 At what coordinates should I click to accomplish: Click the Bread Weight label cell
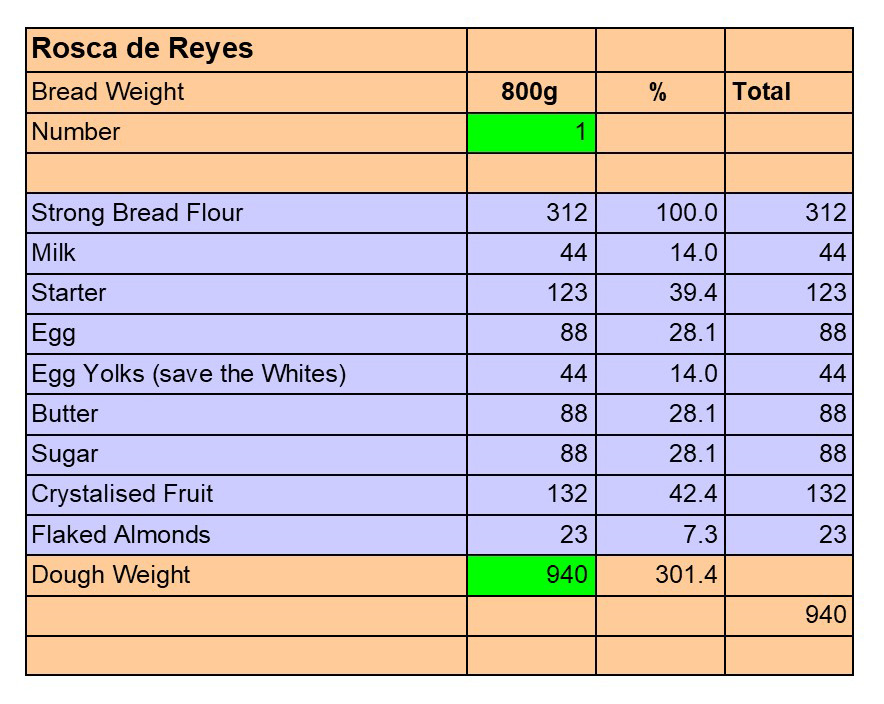click(x=246, y=92)
